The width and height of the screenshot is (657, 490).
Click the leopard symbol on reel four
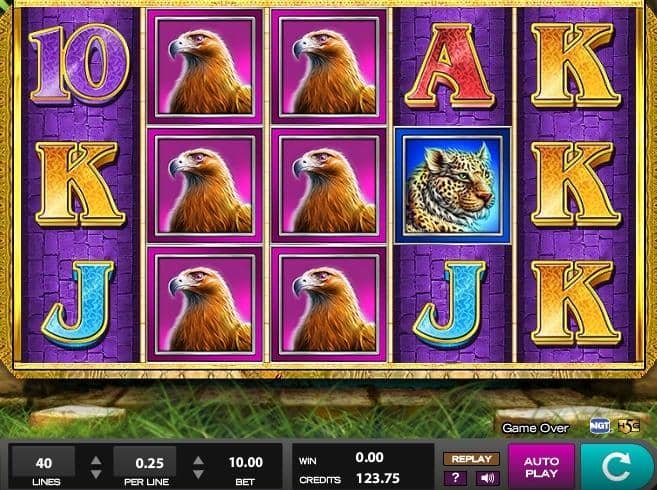[x=453, y=186]
